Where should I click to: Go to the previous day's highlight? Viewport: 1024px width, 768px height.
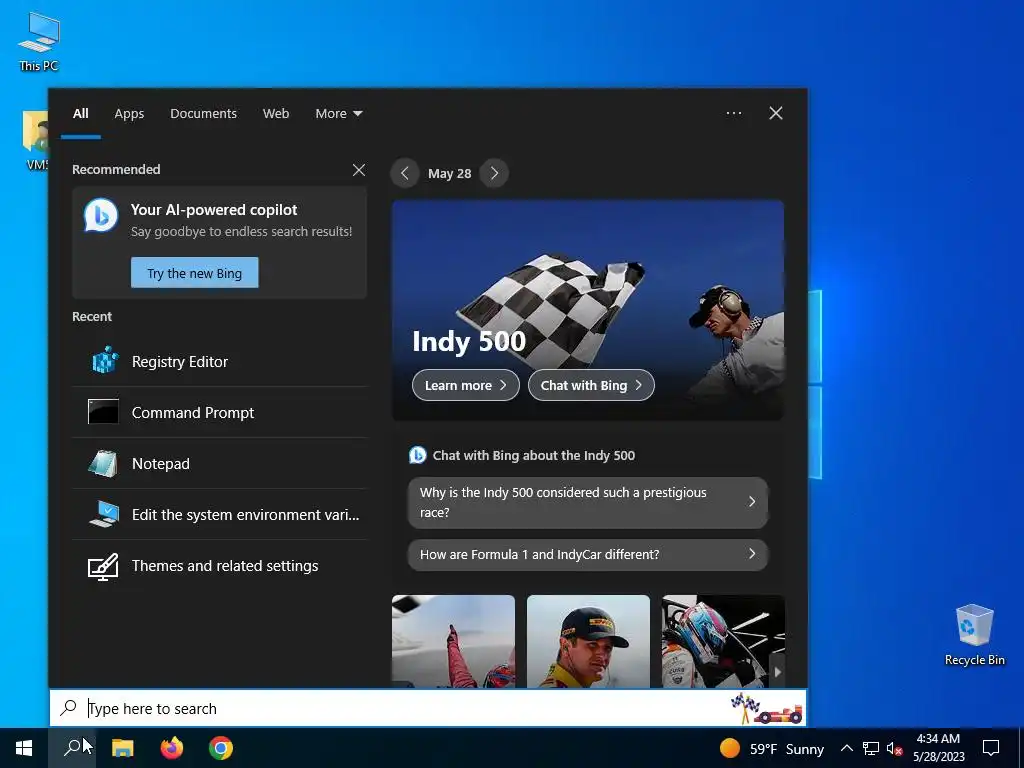(x=405, y=173)
